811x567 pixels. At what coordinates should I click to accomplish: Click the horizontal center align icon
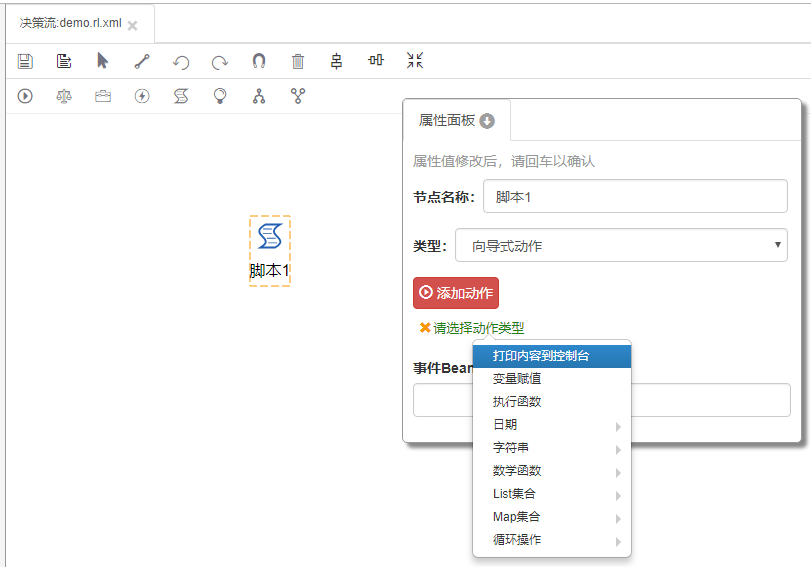(x=376, y=60)
